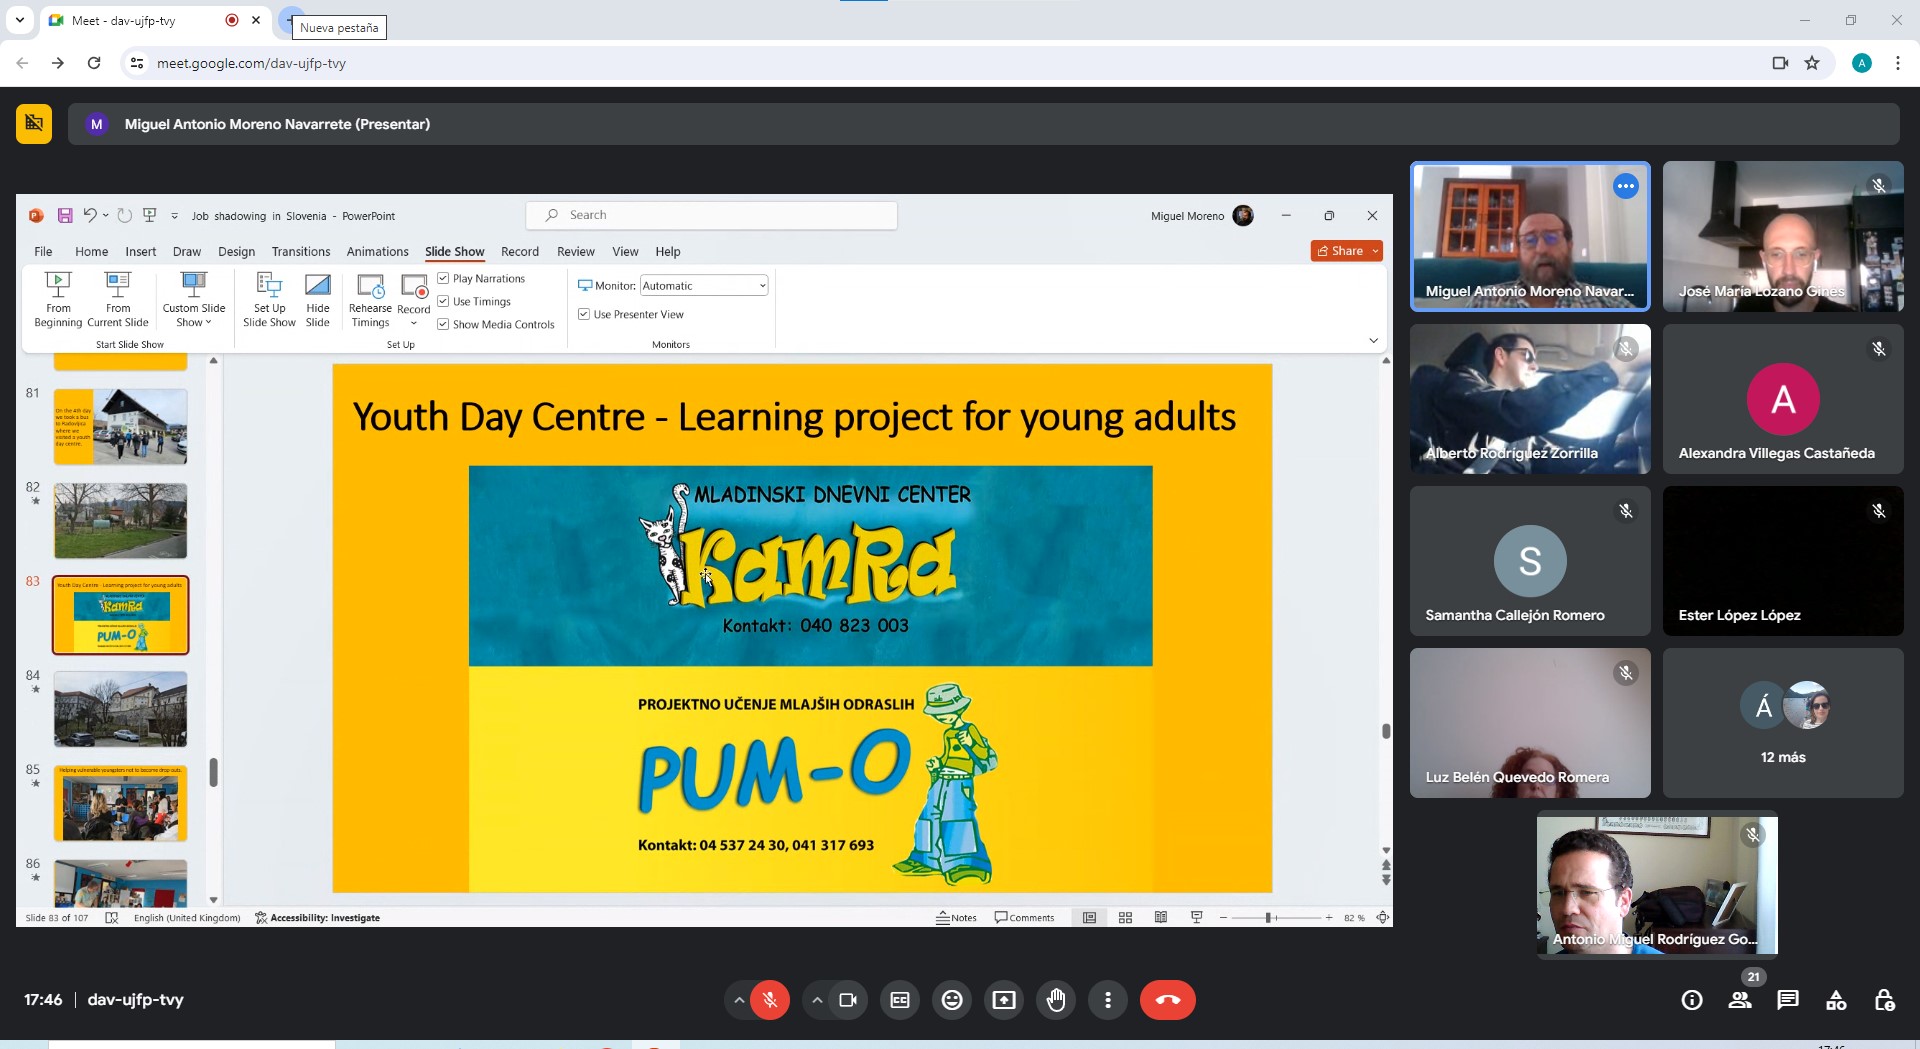1920x1049 pixels.
Task: Click the From Beginning slide show icon
Action: (58, 299)
